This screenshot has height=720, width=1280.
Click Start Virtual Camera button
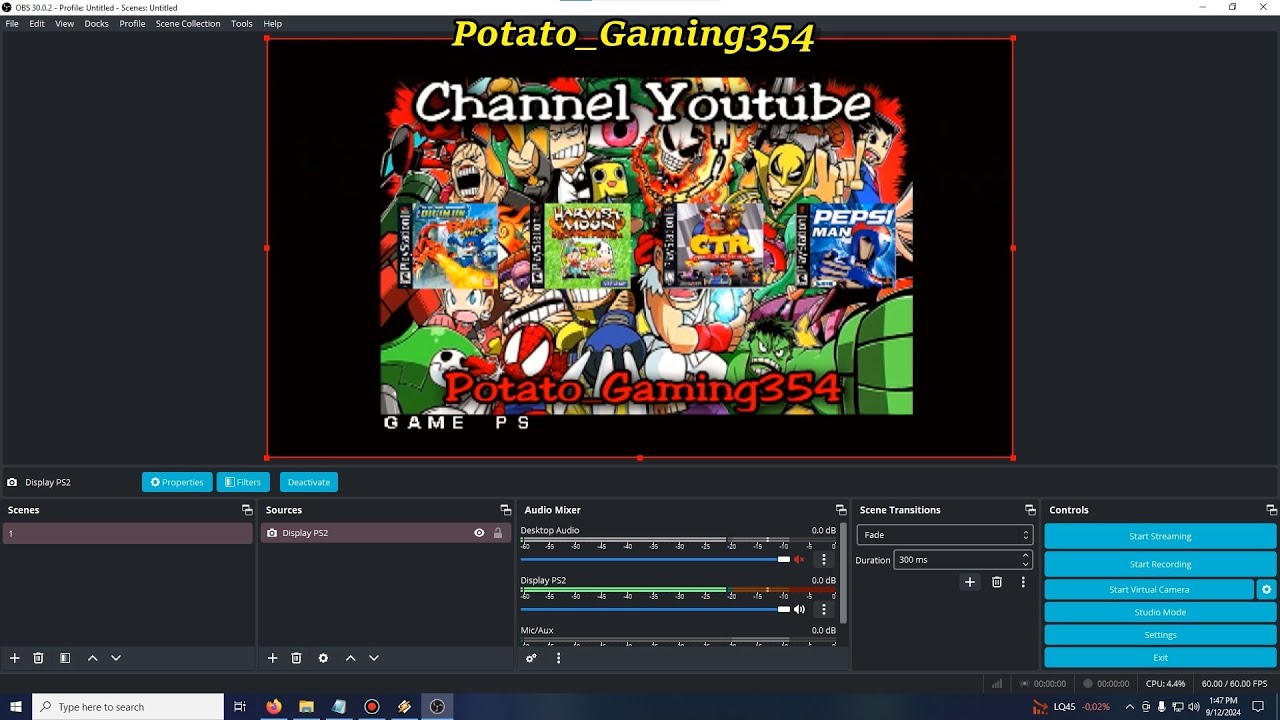pyautogui.click(x=1149, y=590)
